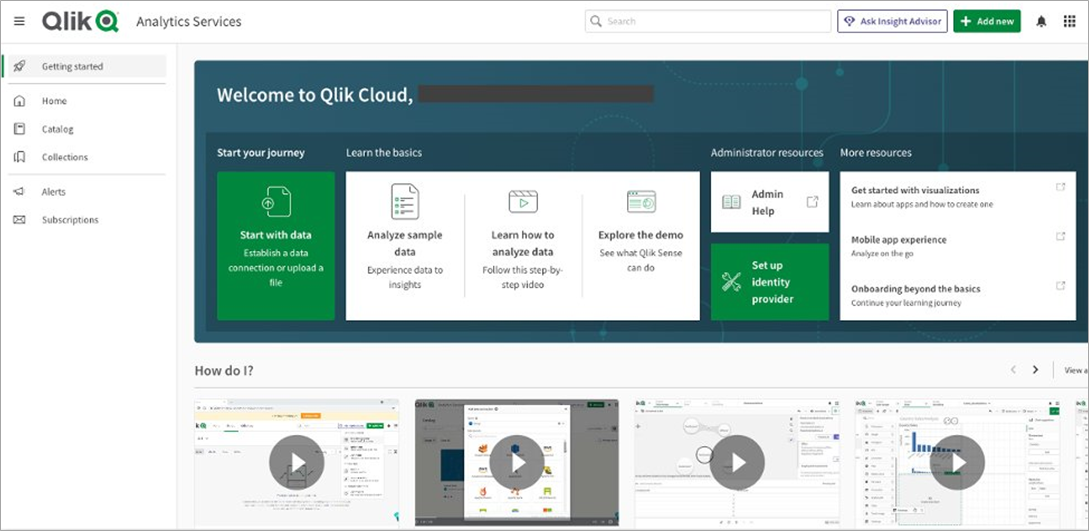1089x531 pixels.
Task: Play the first How do I video
Action: point(297,462)
